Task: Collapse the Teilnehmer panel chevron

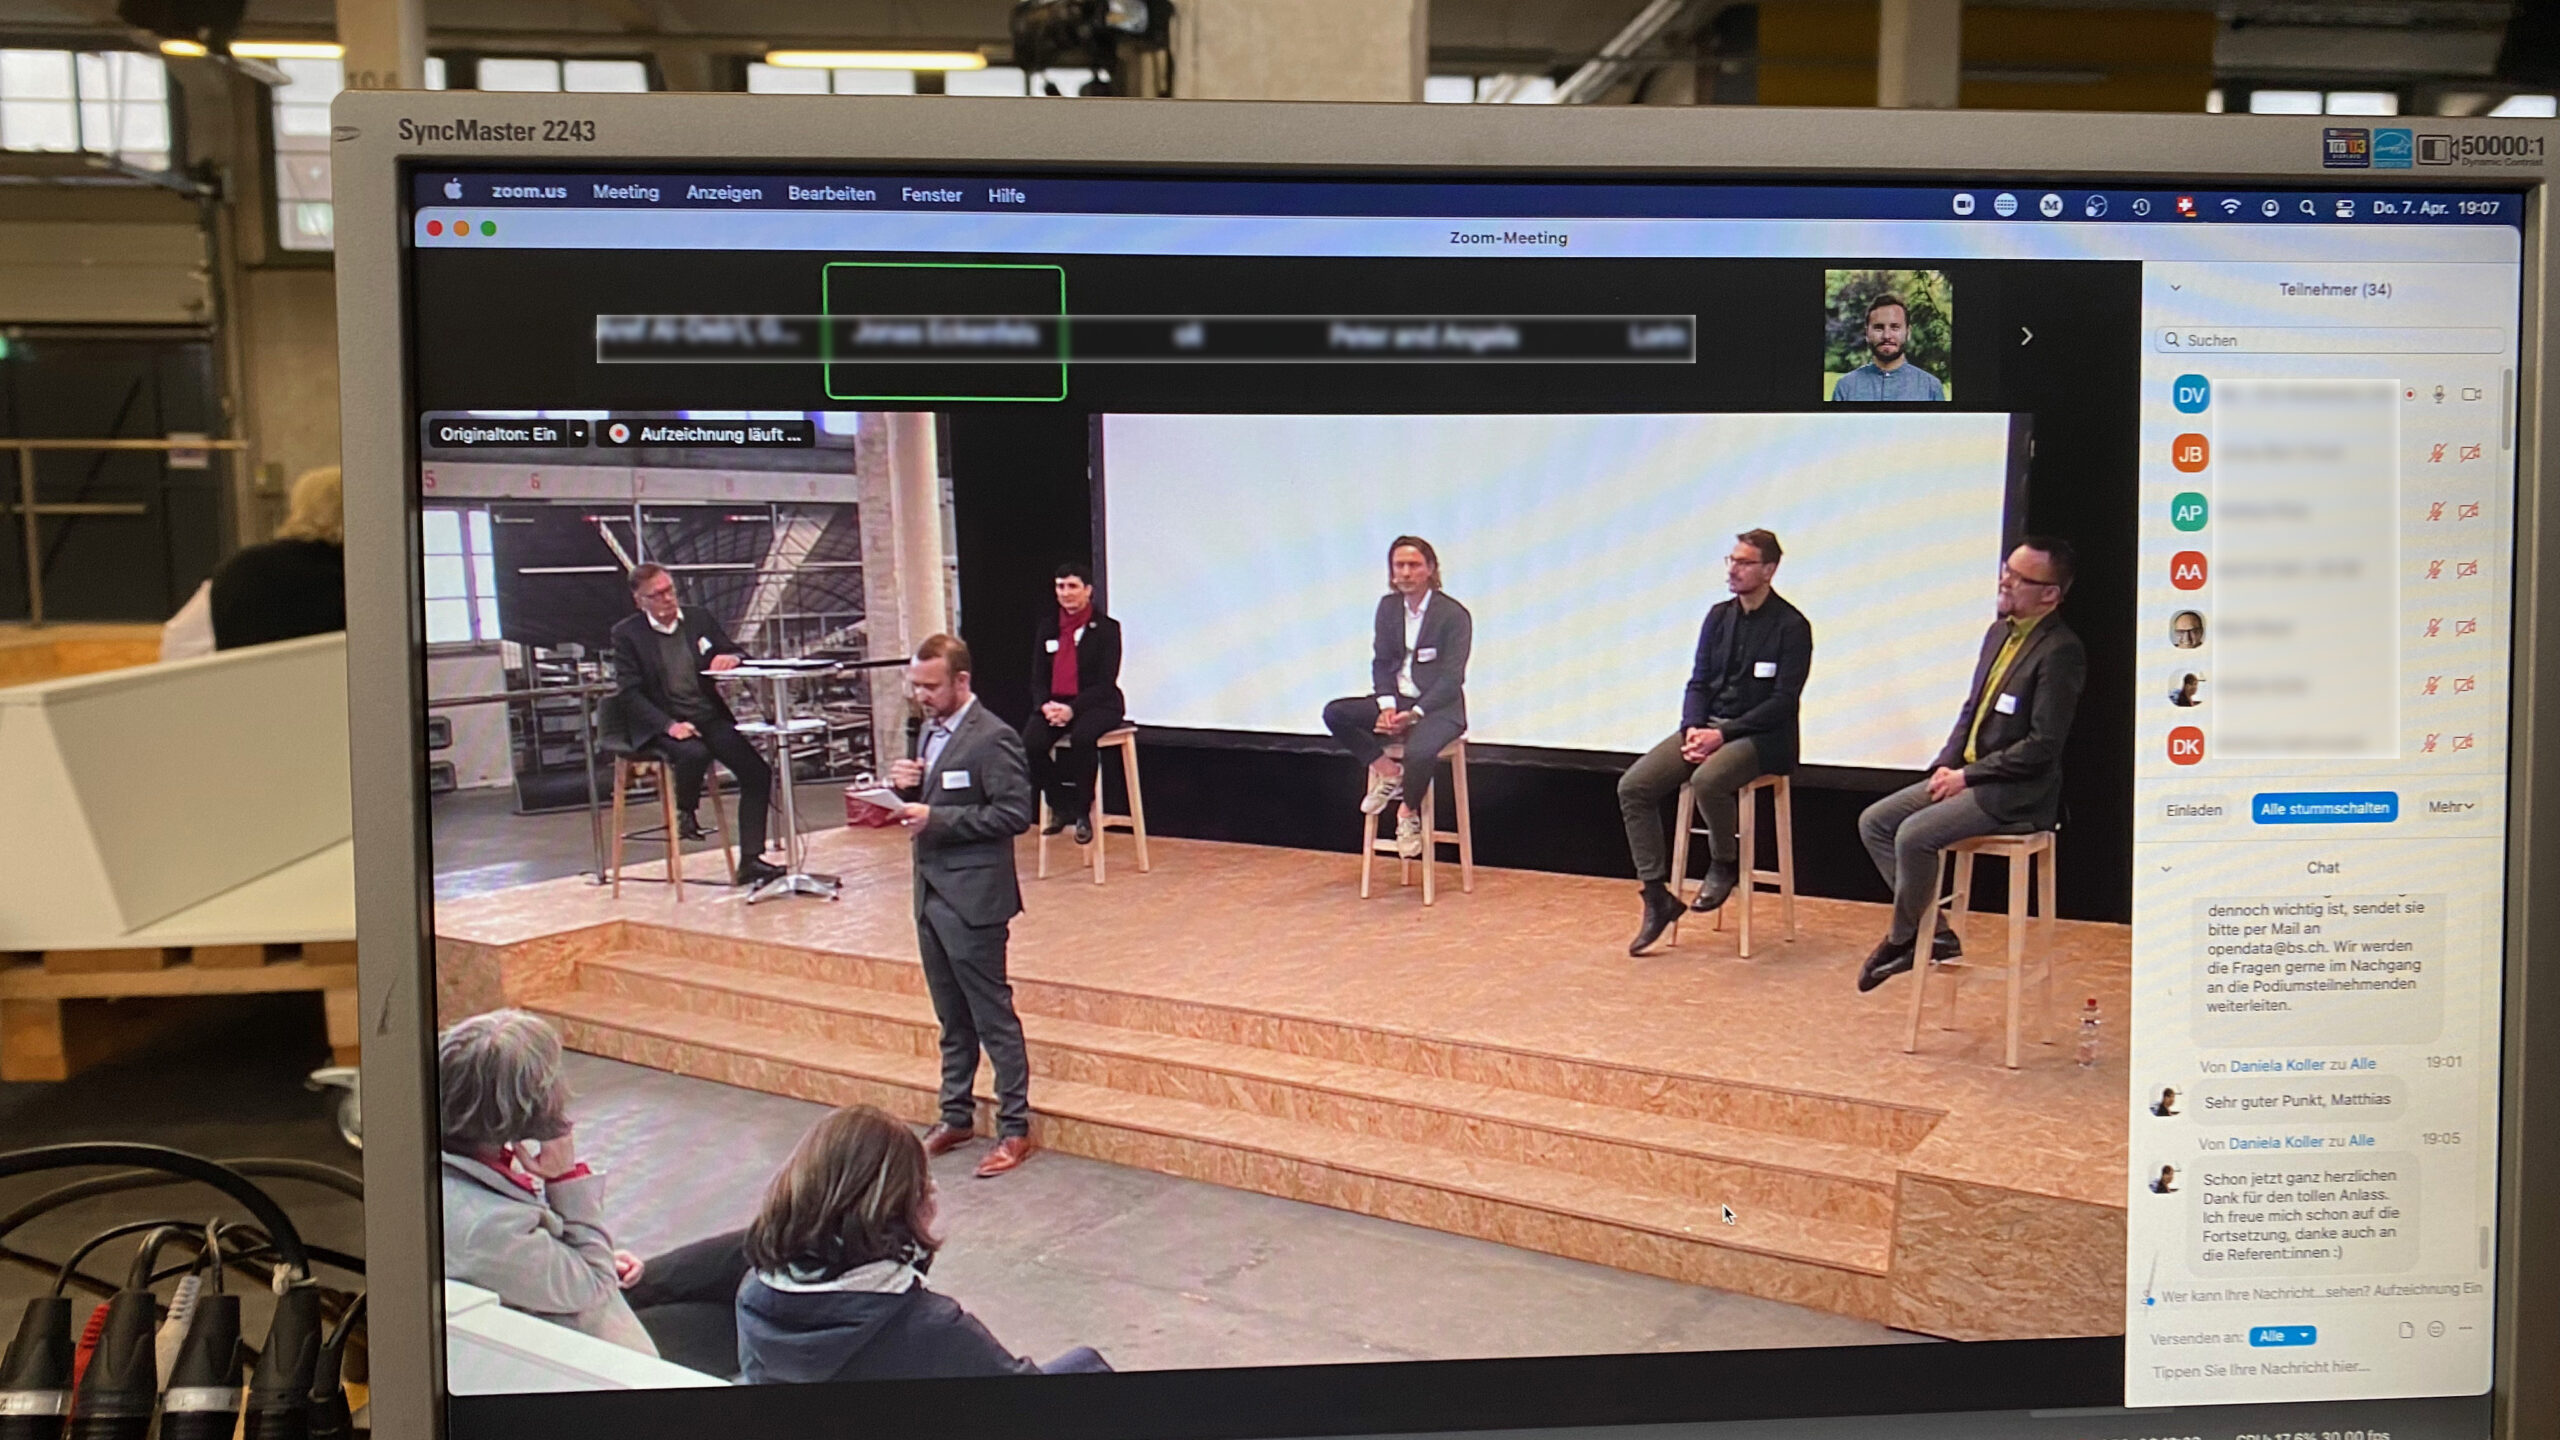Action: [2175, 288]
